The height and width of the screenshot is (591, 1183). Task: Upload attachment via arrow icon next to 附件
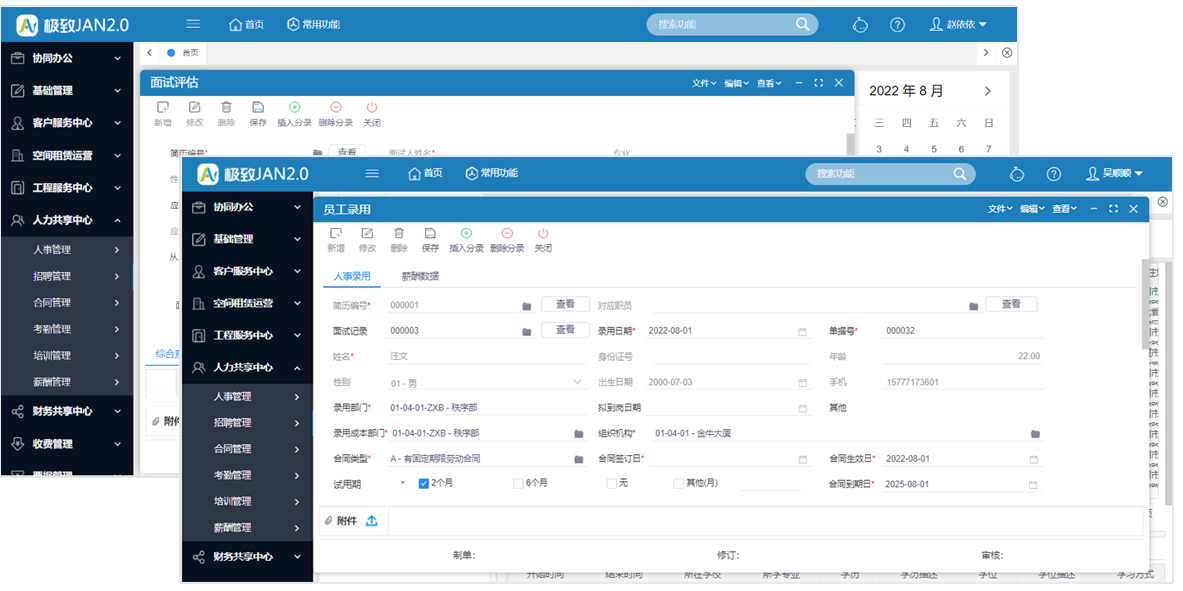(x=372, y=521)
